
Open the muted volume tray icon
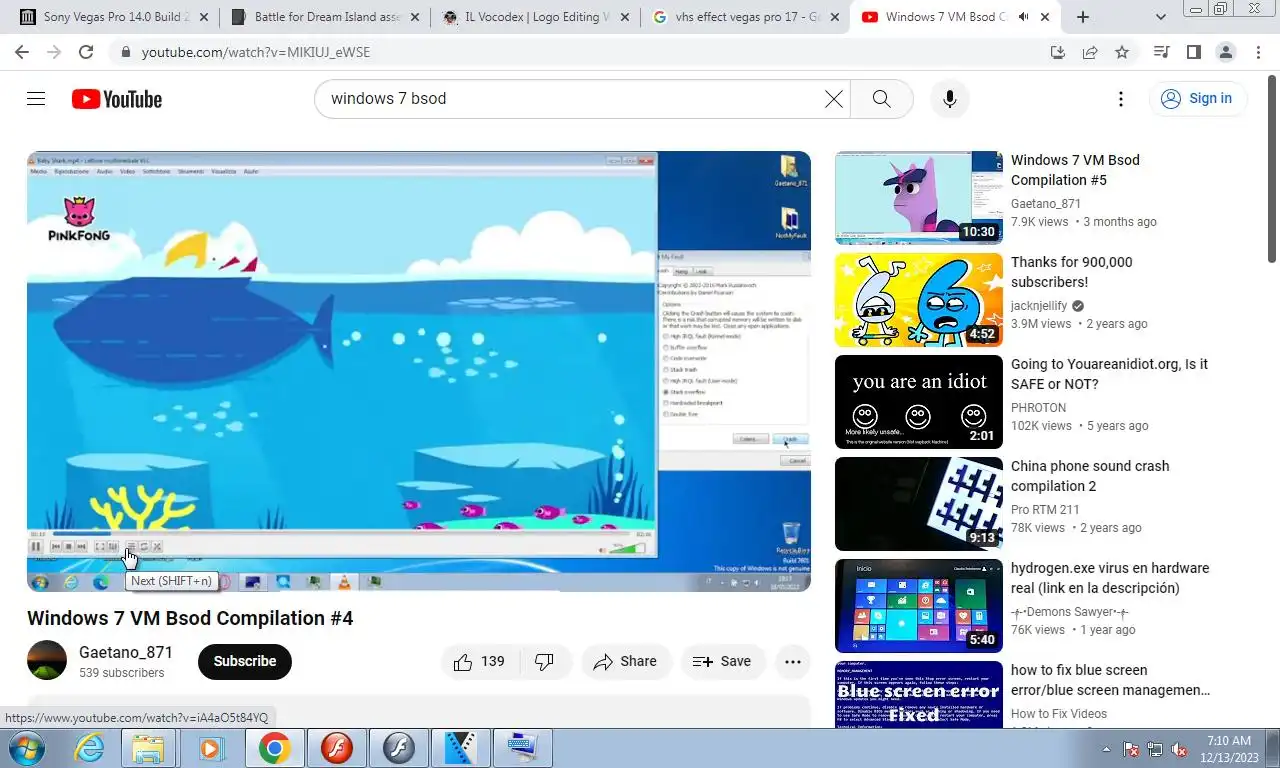(1179, 749)
